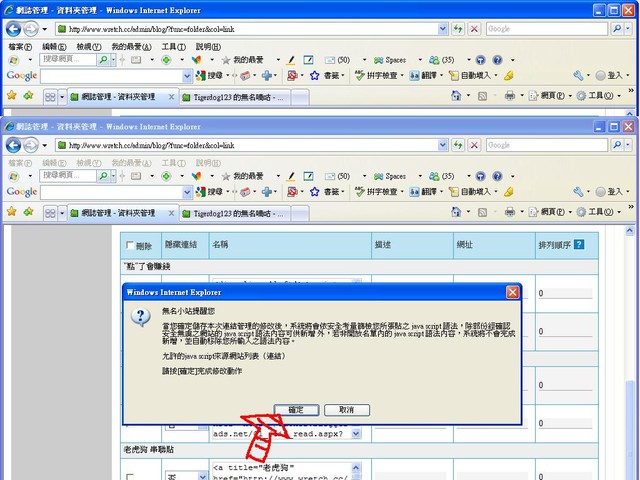Switch to Tigerdog123 tab in front IE window
Viewport: 640px width, 480px height.
pos(234,213)
